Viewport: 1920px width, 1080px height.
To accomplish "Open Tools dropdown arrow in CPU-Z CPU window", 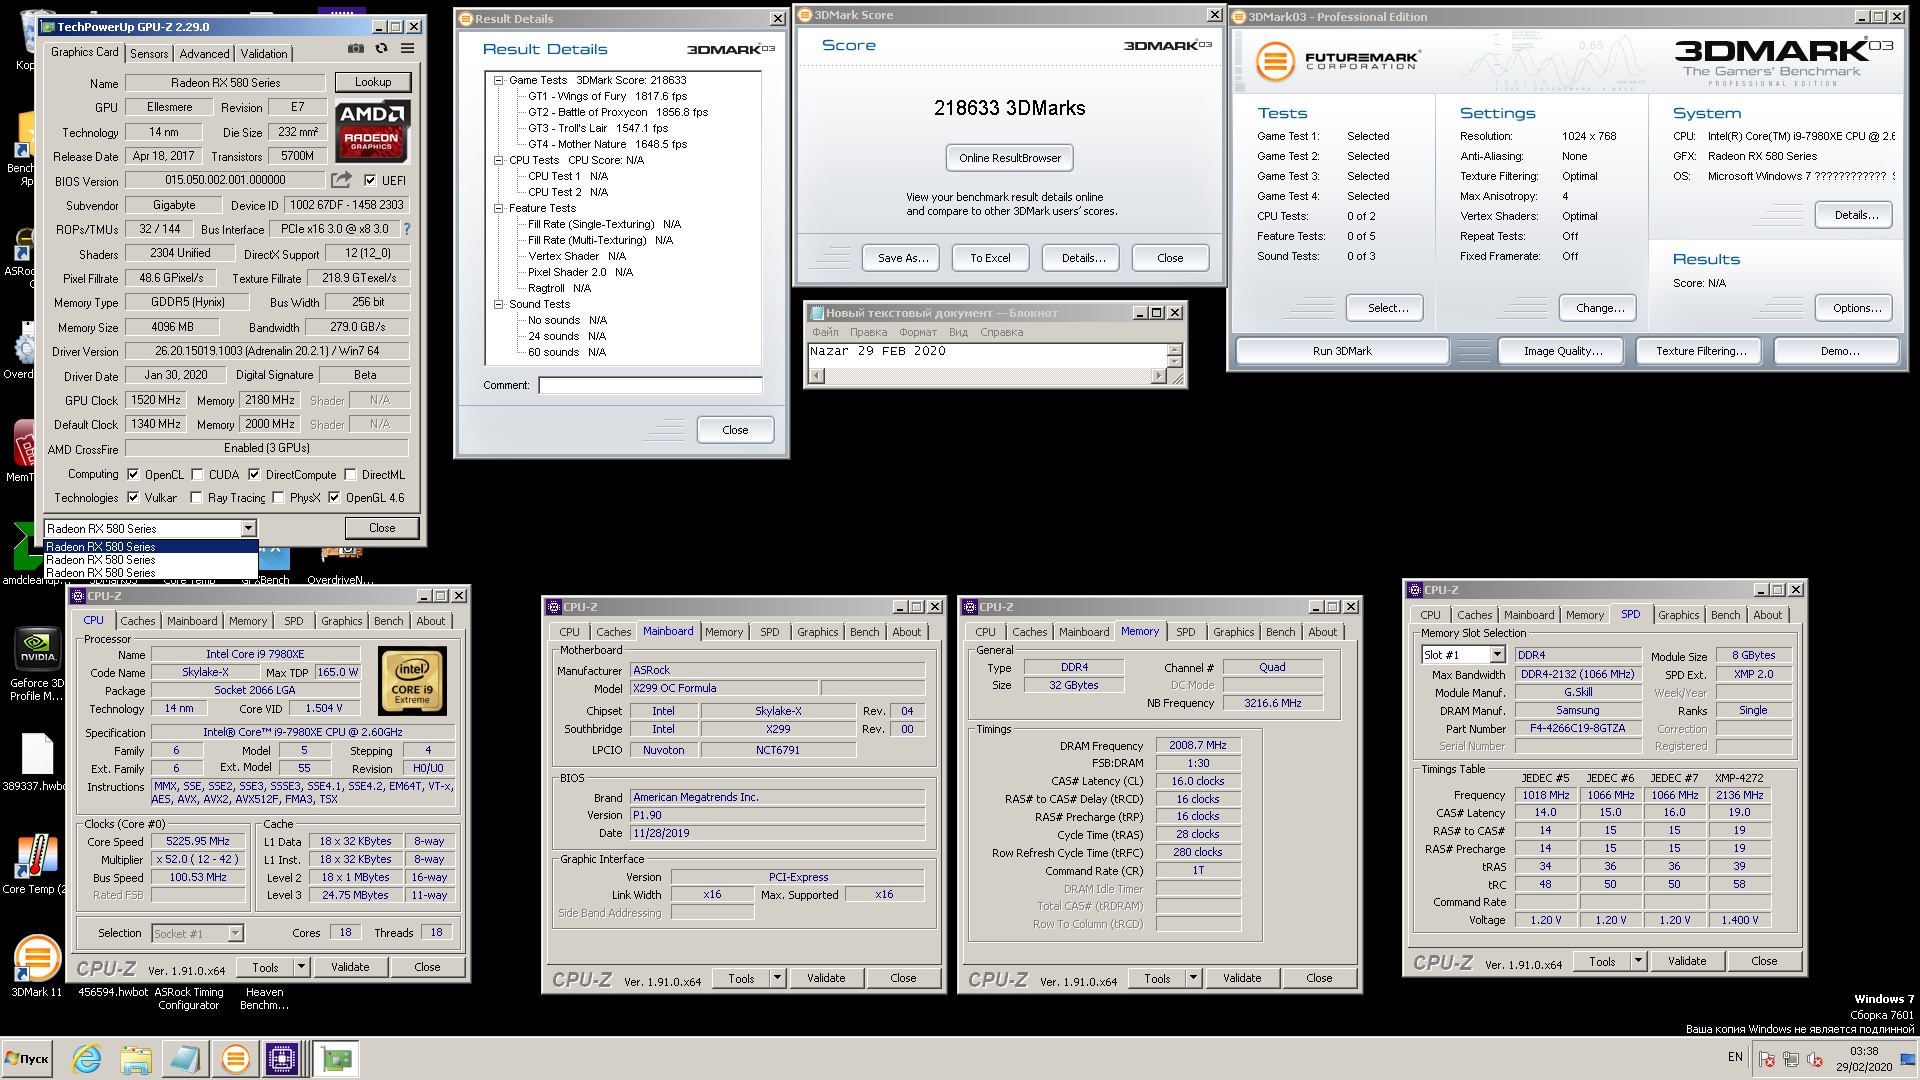I will [301, 967].
